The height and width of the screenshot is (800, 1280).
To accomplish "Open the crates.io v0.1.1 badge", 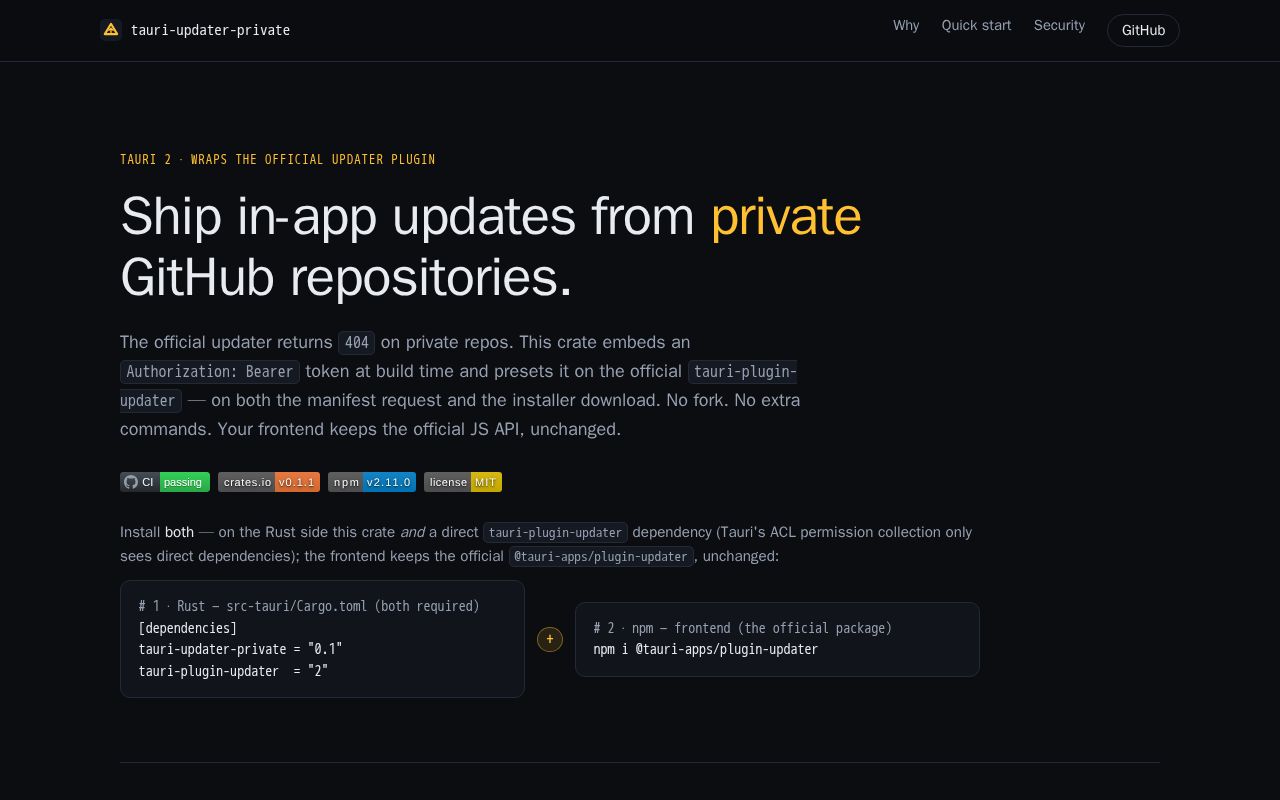I will [269, 482].
